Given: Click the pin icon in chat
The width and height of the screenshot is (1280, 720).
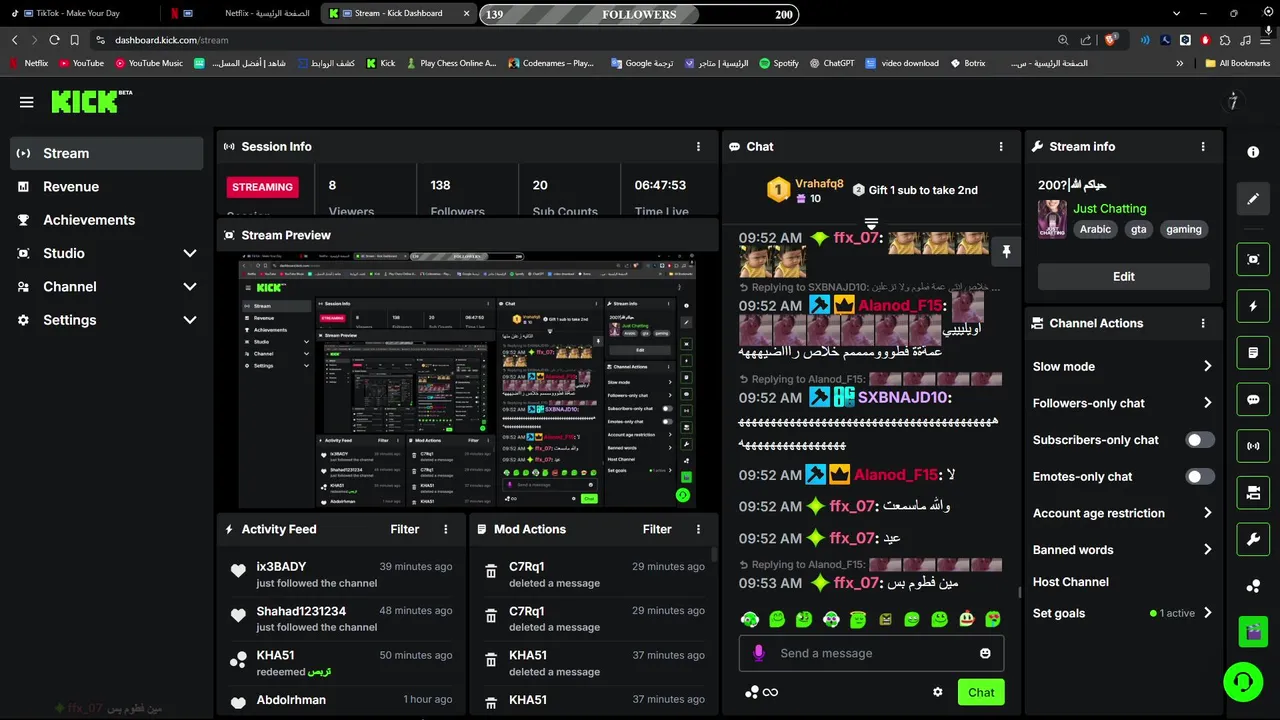Looking at the screenshot, I should 1006,251.
